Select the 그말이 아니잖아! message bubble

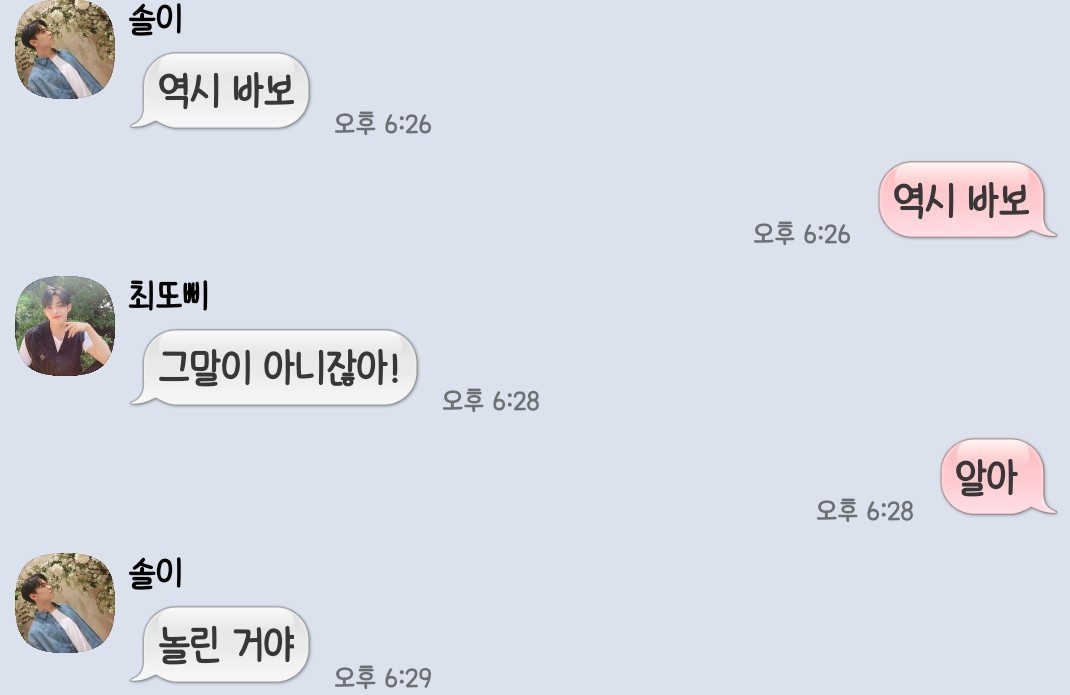coord(274,367)
